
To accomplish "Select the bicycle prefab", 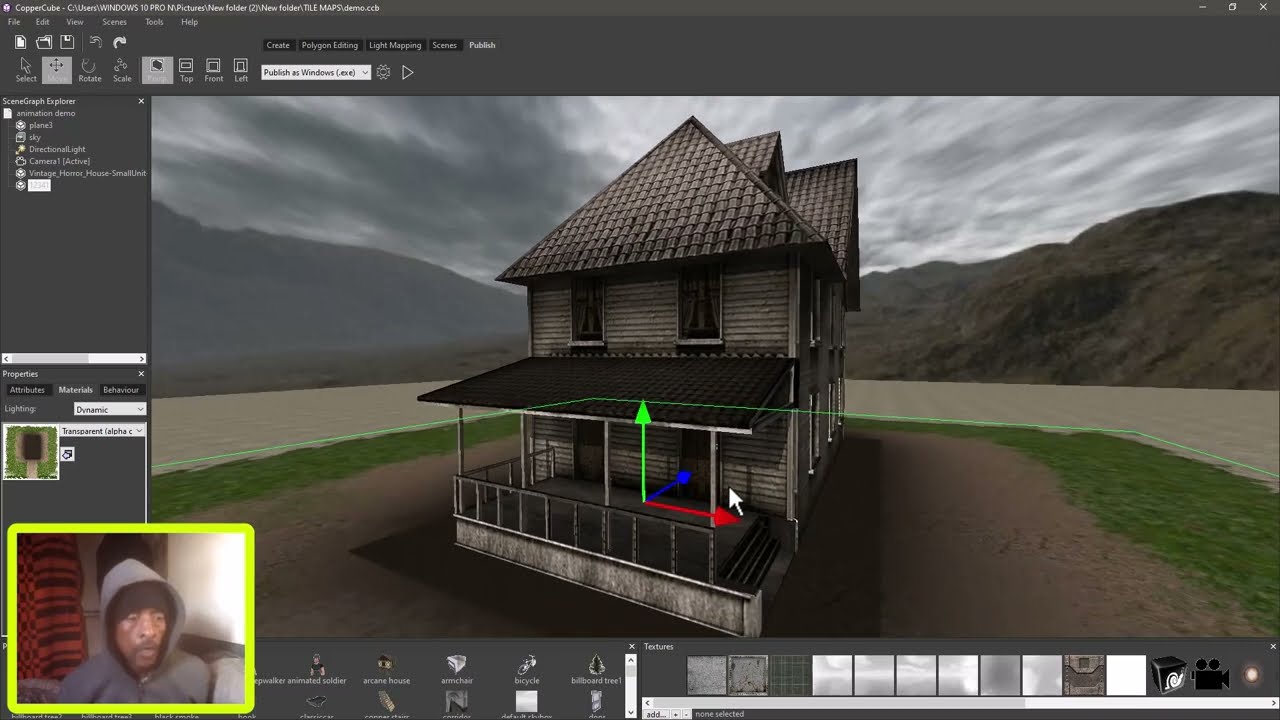I will [x=527, y=670].
